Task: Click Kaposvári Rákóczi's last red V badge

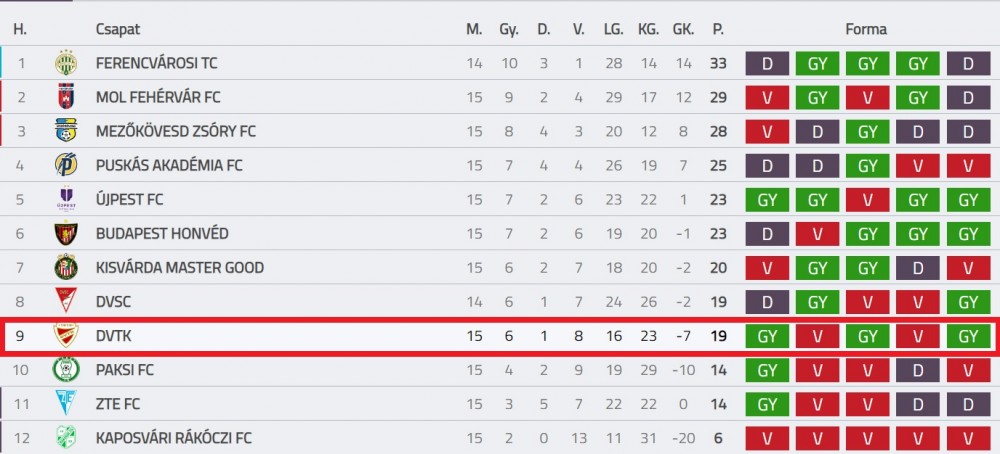Action: point(968,438)
